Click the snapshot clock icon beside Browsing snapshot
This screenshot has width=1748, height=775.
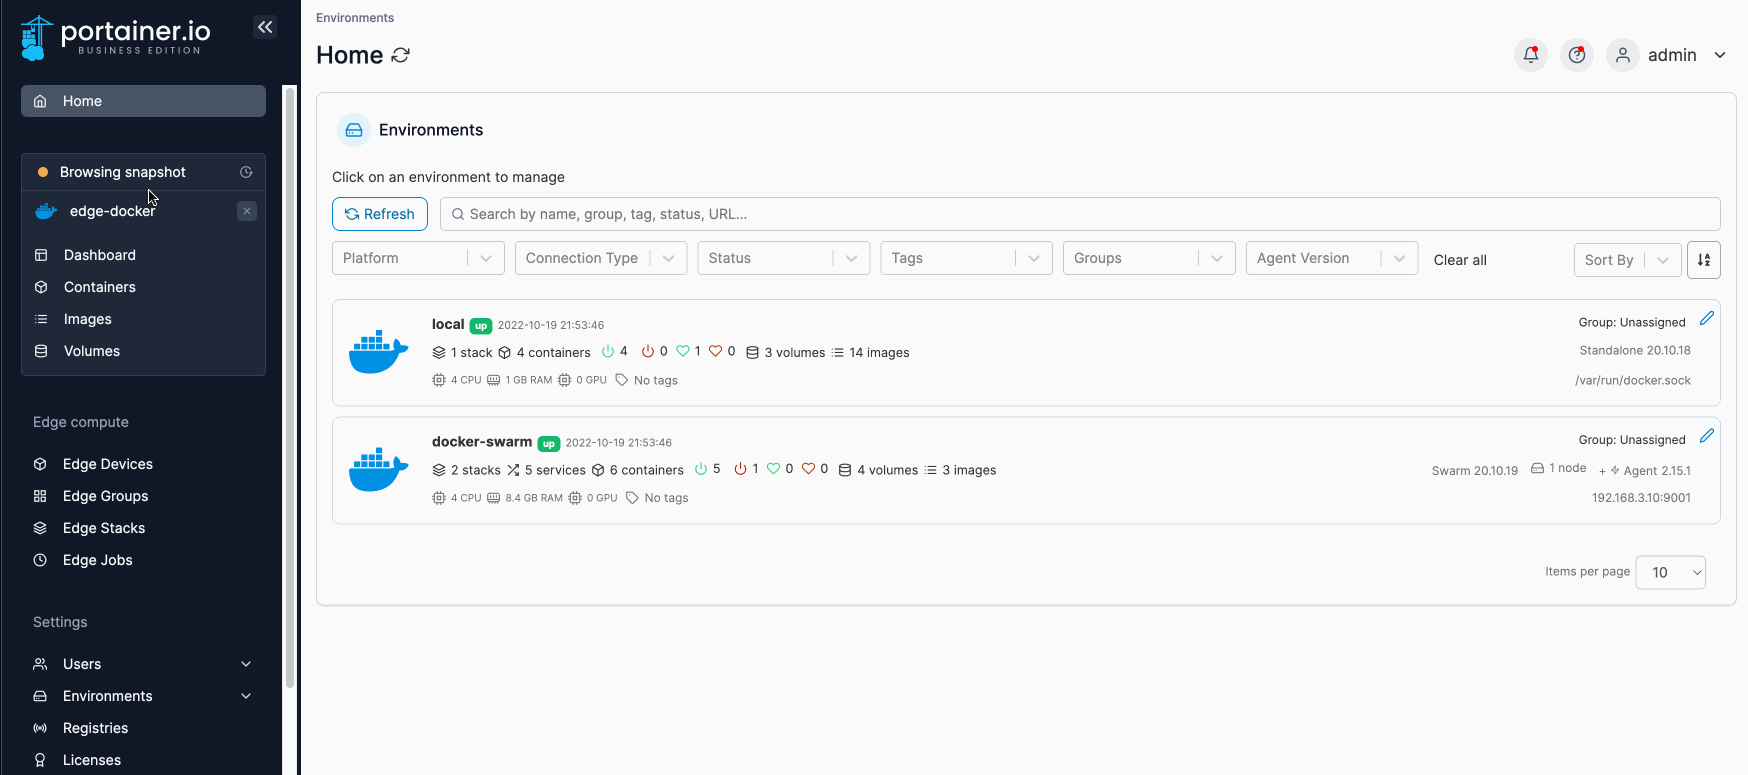246,172
